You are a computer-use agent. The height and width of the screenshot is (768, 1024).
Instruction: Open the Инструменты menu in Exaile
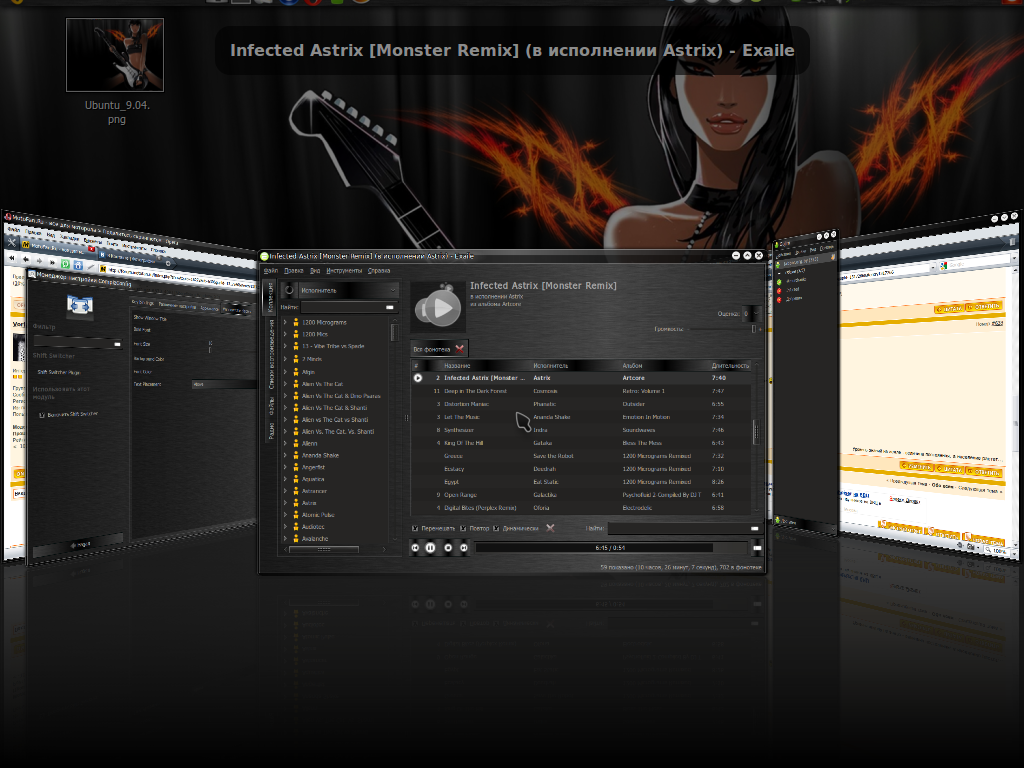pyautogui.click(x=344, y=270)
